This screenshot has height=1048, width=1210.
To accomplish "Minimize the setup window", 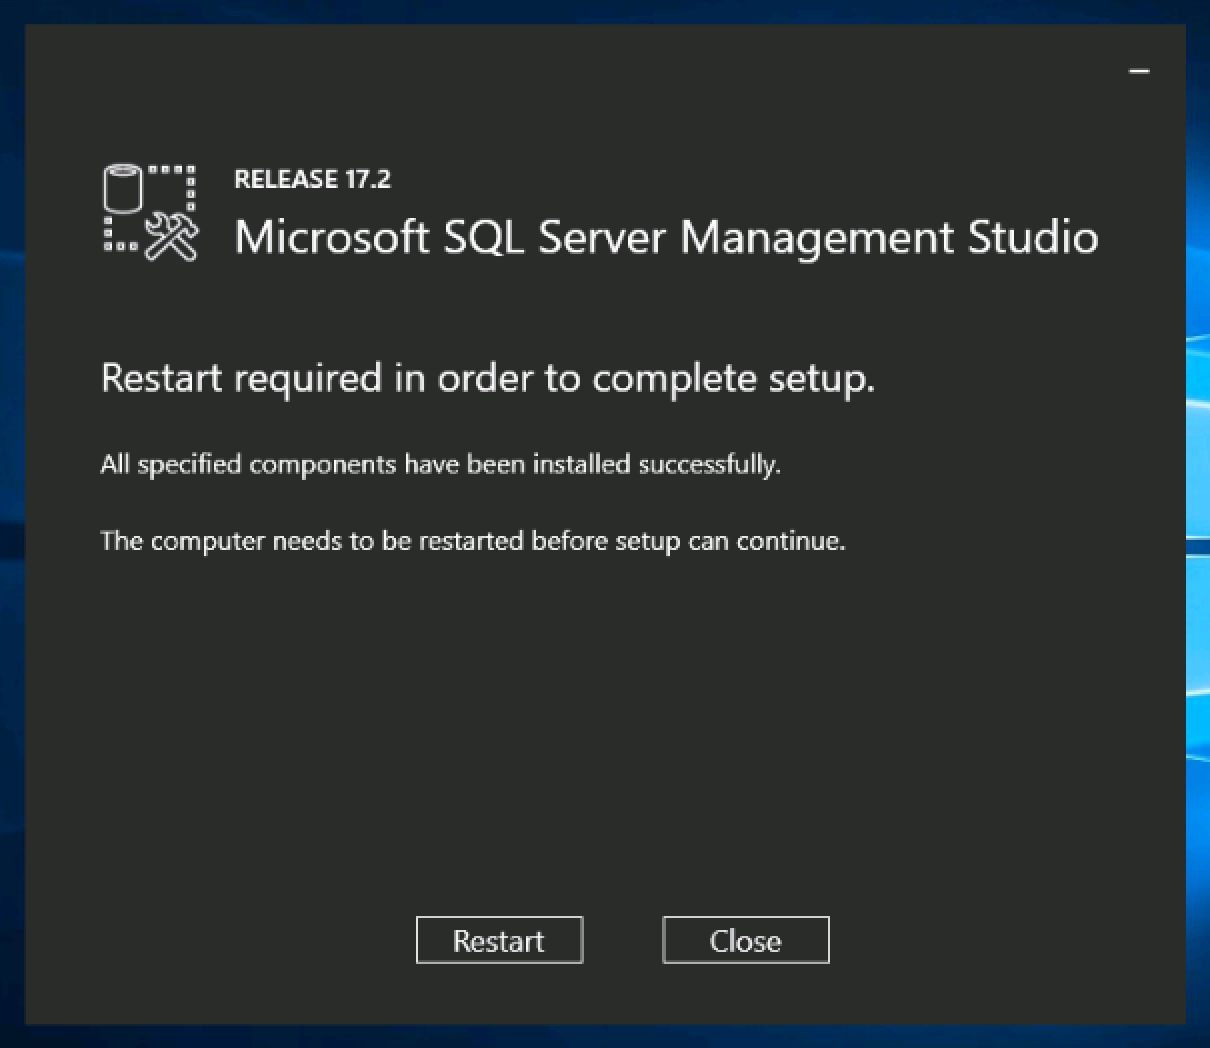I will [x=1139, y=71].
